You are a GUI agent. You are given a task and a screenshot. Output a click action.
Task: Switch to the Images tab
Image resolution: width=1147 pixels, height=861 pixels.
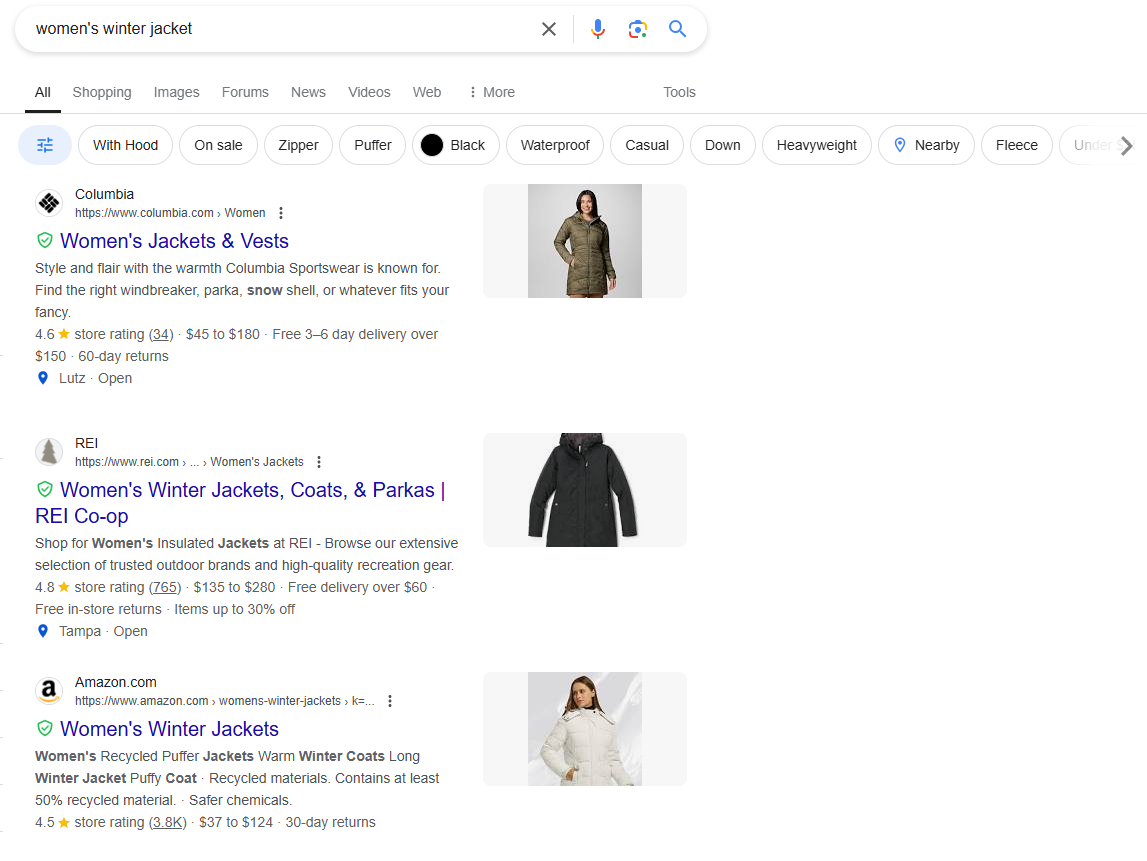tap(176, 92)
